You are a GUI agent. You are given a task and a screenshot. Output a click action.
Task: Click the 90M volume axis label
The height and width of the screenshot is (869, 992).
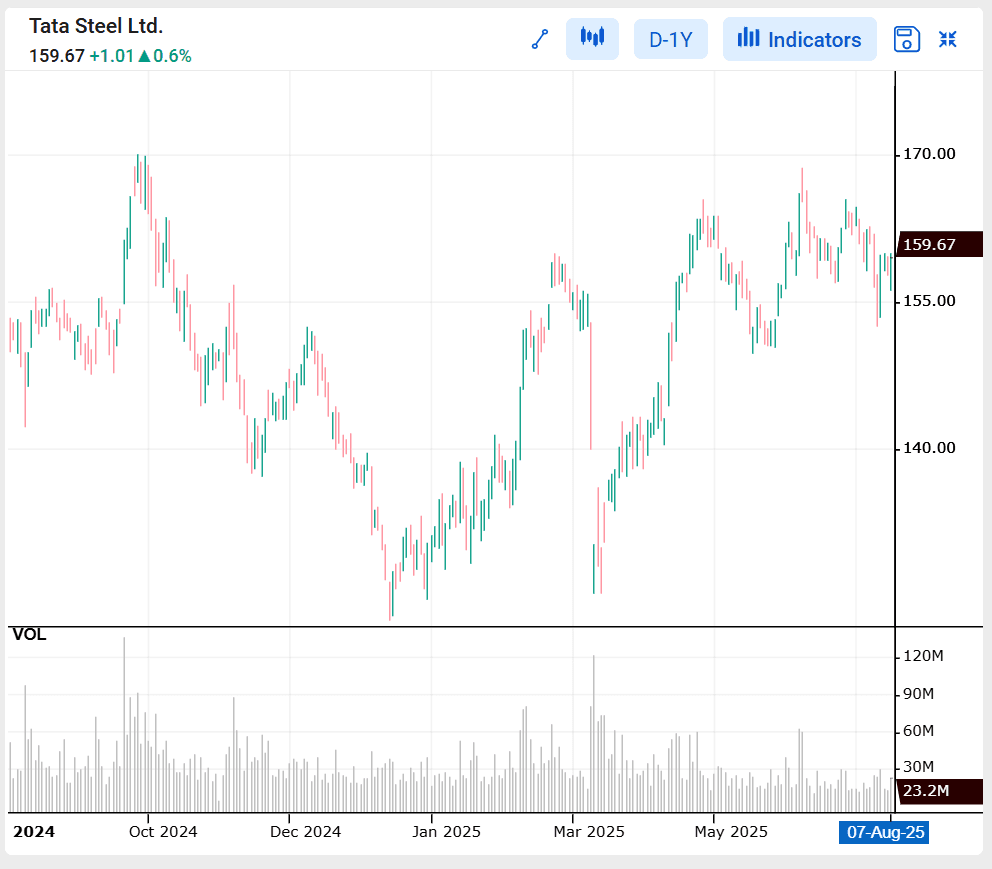point(919,694)
